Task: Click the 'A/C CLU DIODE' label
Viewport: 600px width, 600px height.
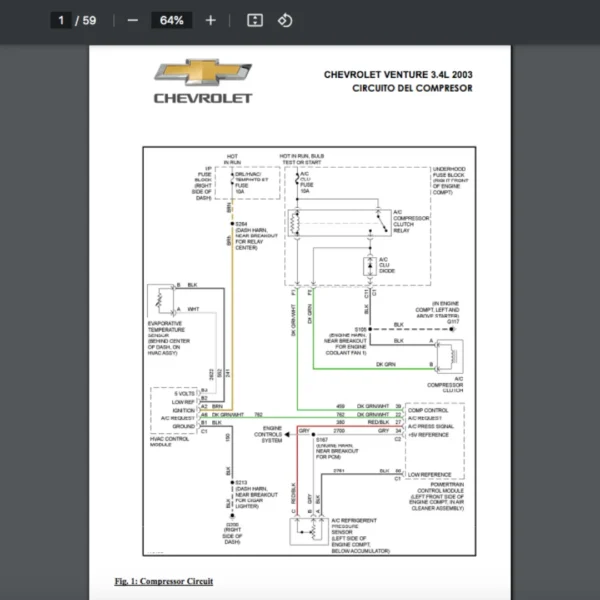Action: (386, 265)
